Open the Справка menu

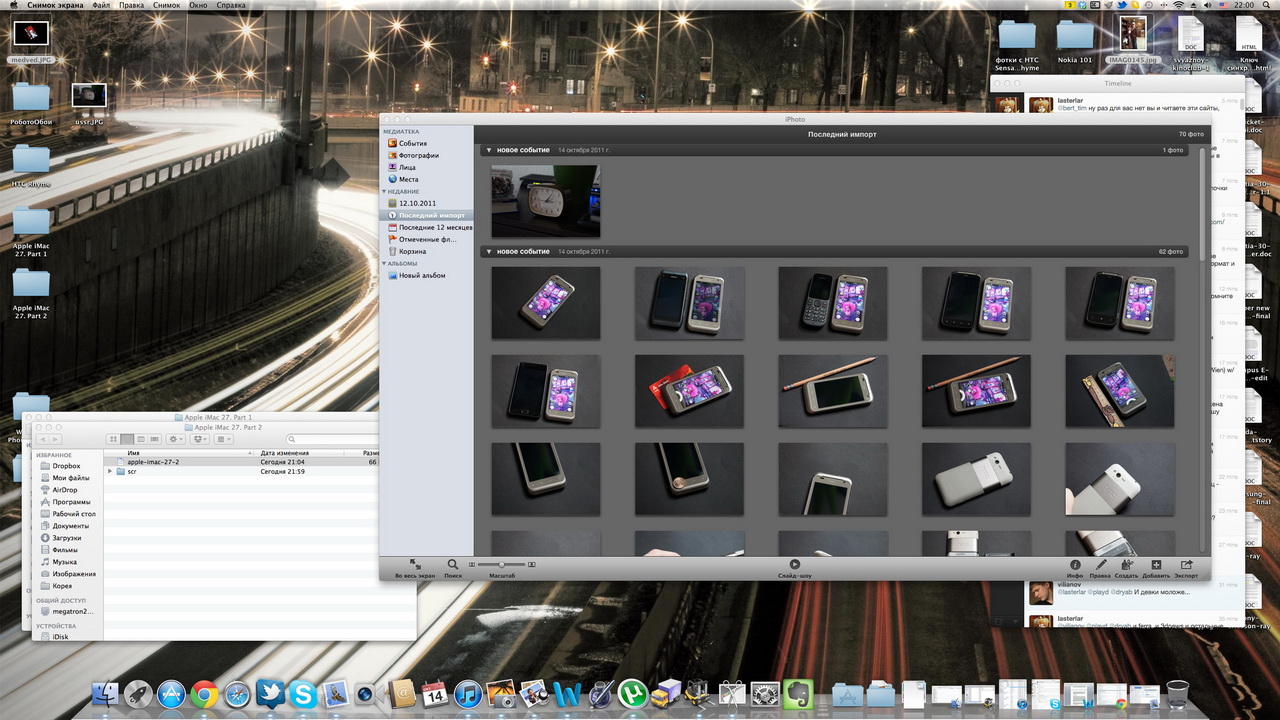pos(231,5)
